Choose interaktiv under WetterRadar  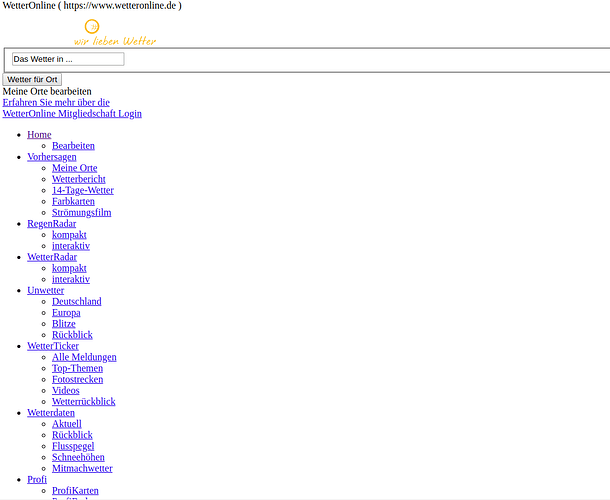pyautogui.click(x=70, y=279)
